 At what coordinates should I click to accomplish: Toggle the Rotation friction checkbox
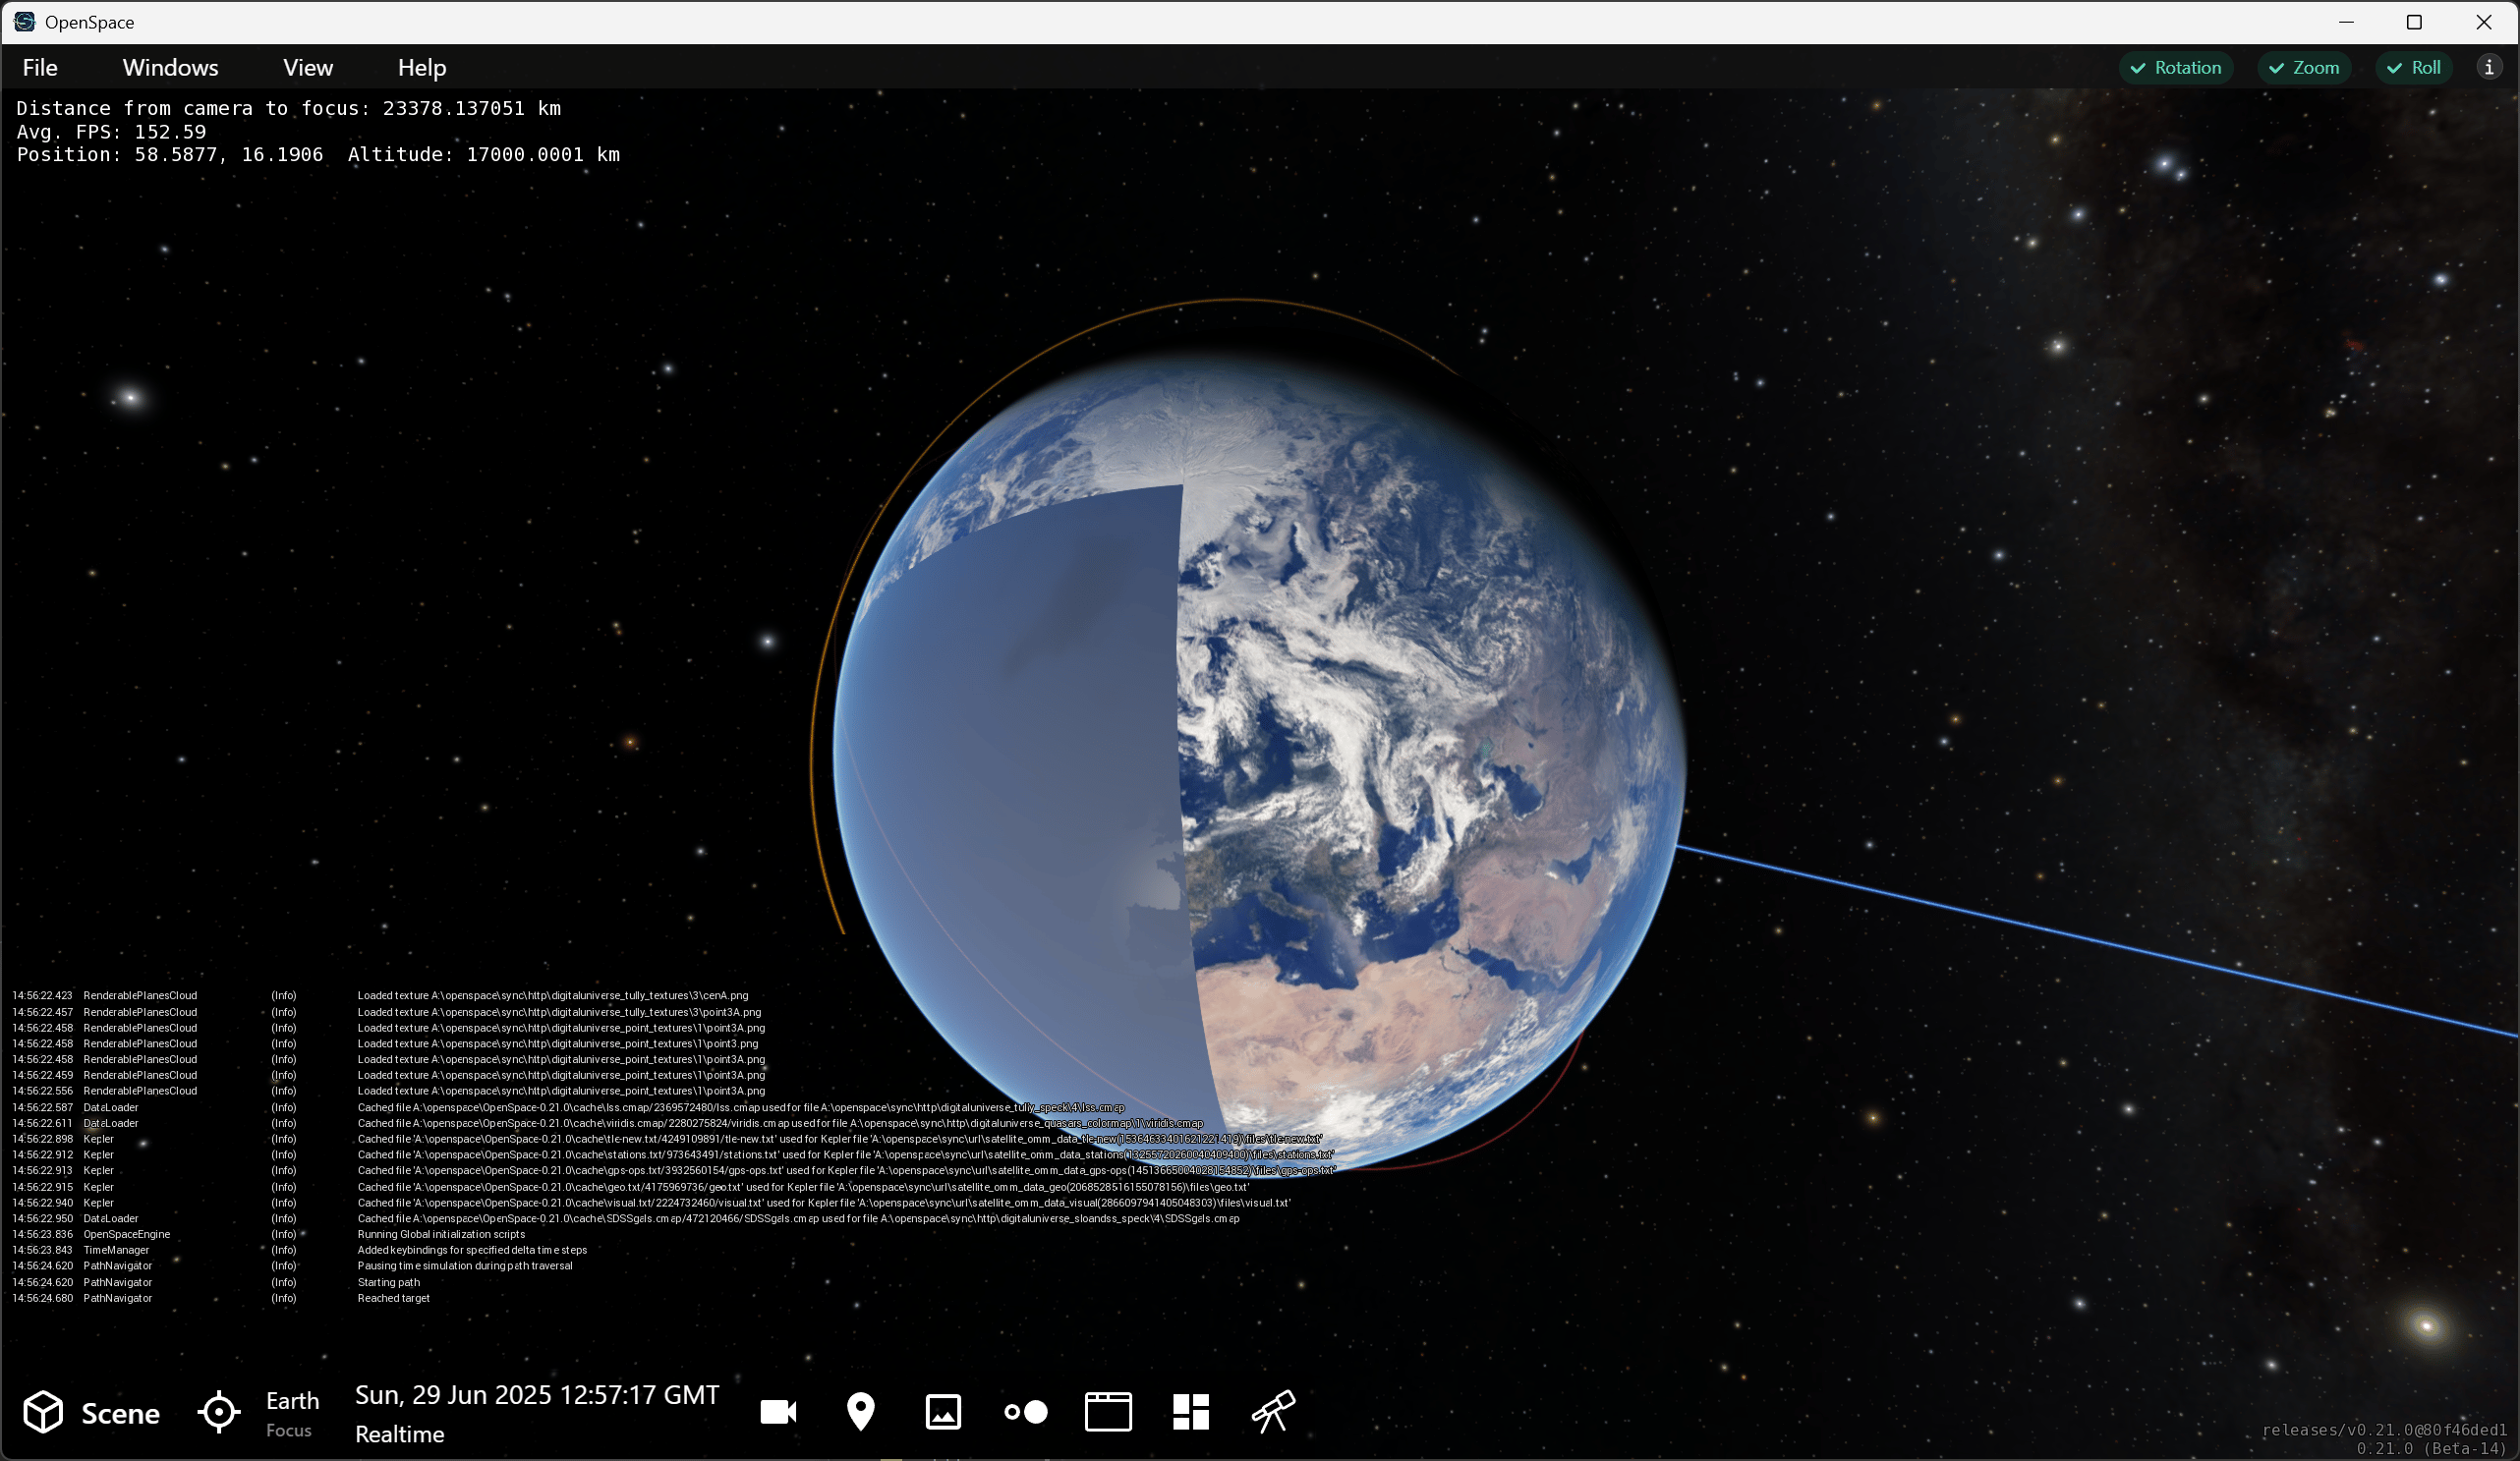pyautogui.click(x=2176, y=67)
